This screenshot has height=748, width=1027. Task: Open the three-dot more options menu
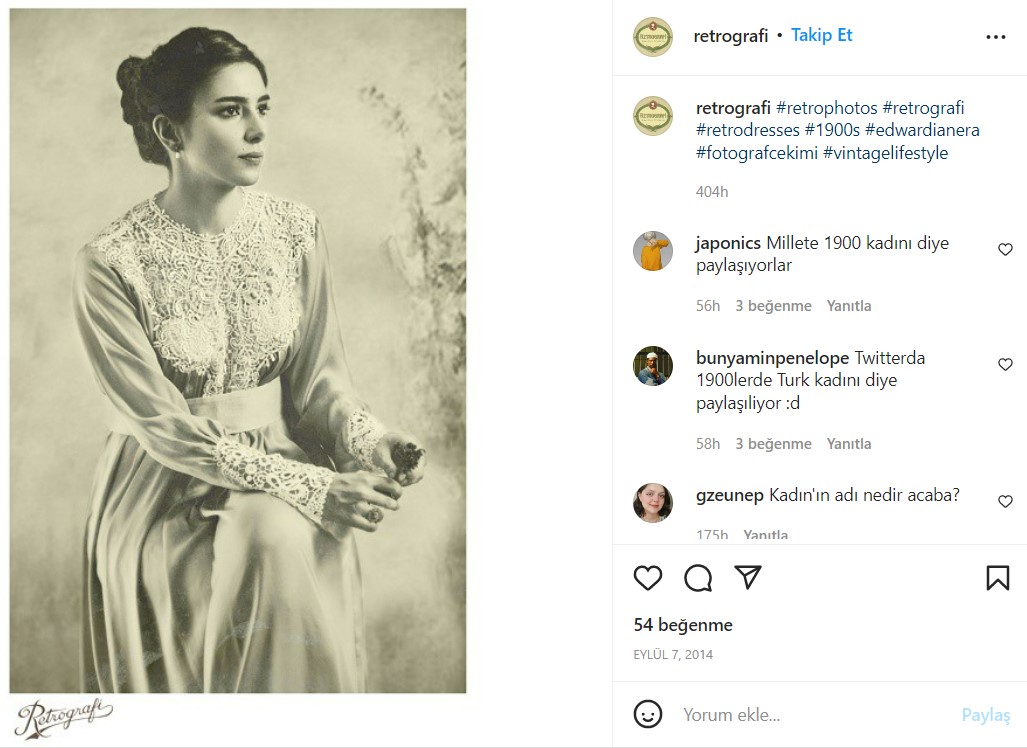[x=995, y=37]
